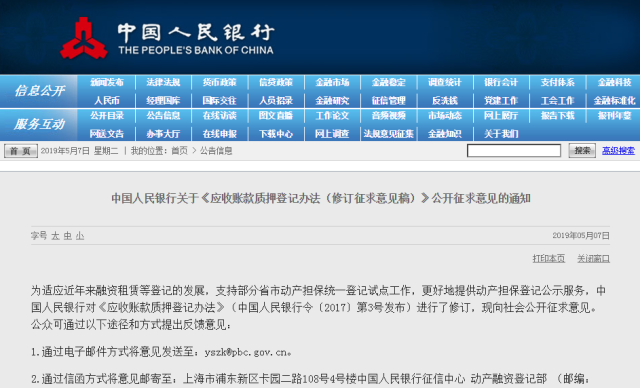The width and height of the screenshot is (640, 388).
Task: Open 公告信息 under 服务互动
Action: click(x=163, y=116)
